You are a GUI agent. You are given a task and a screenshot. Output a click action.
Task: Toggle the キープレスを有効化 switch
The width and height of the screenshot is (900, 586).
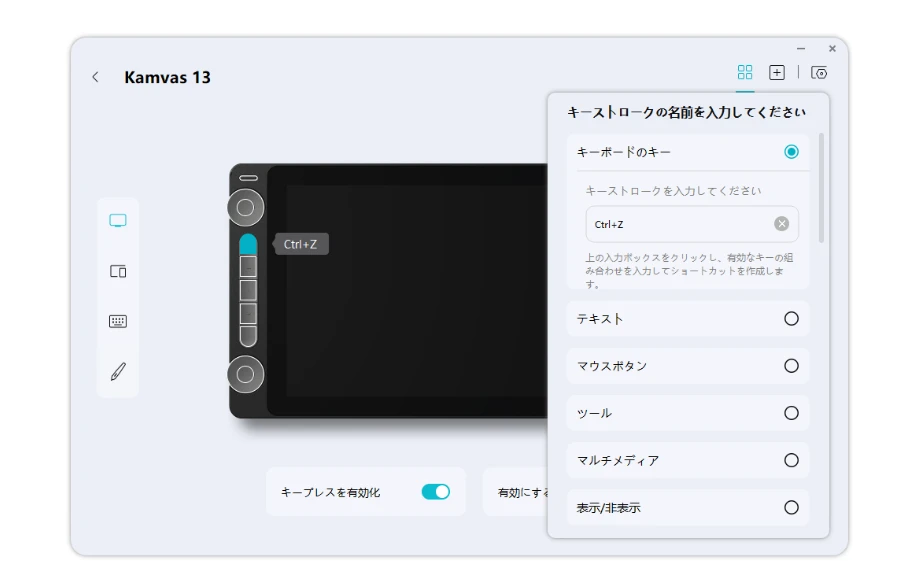tap(435, 492)
